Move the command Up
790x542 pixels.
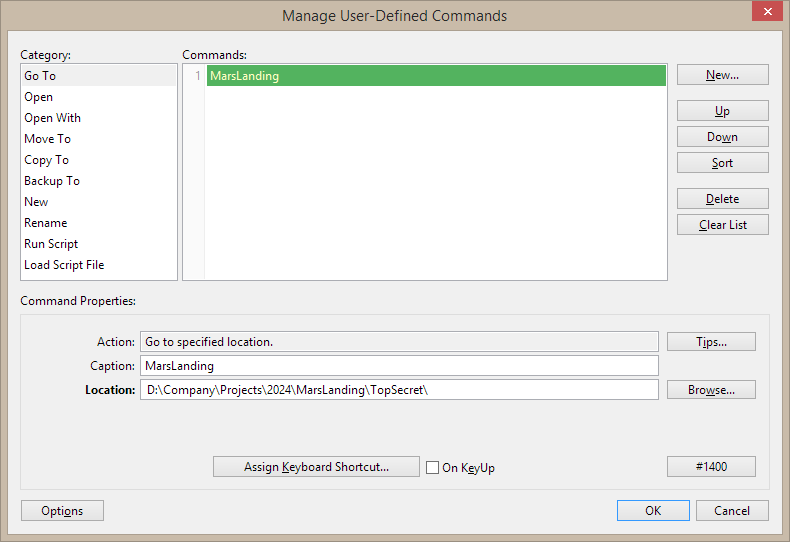point(722,111)
